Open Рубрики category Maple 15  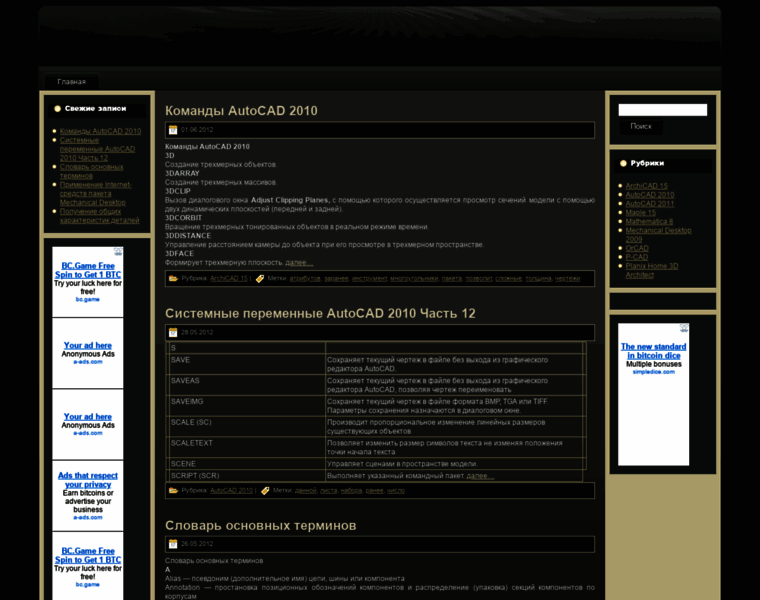click(640, 212)
